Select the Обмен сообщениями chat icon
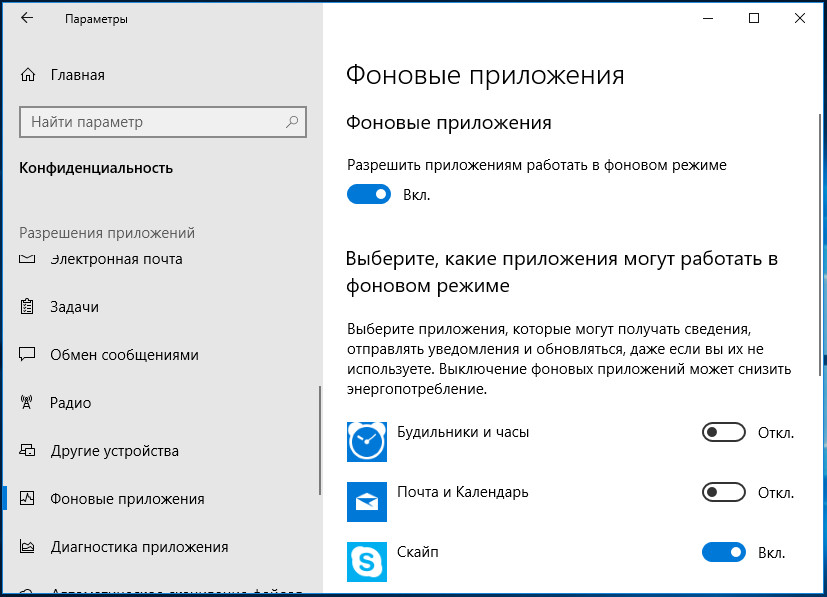This screenshot has height=597, width=827. click(27, 354)
